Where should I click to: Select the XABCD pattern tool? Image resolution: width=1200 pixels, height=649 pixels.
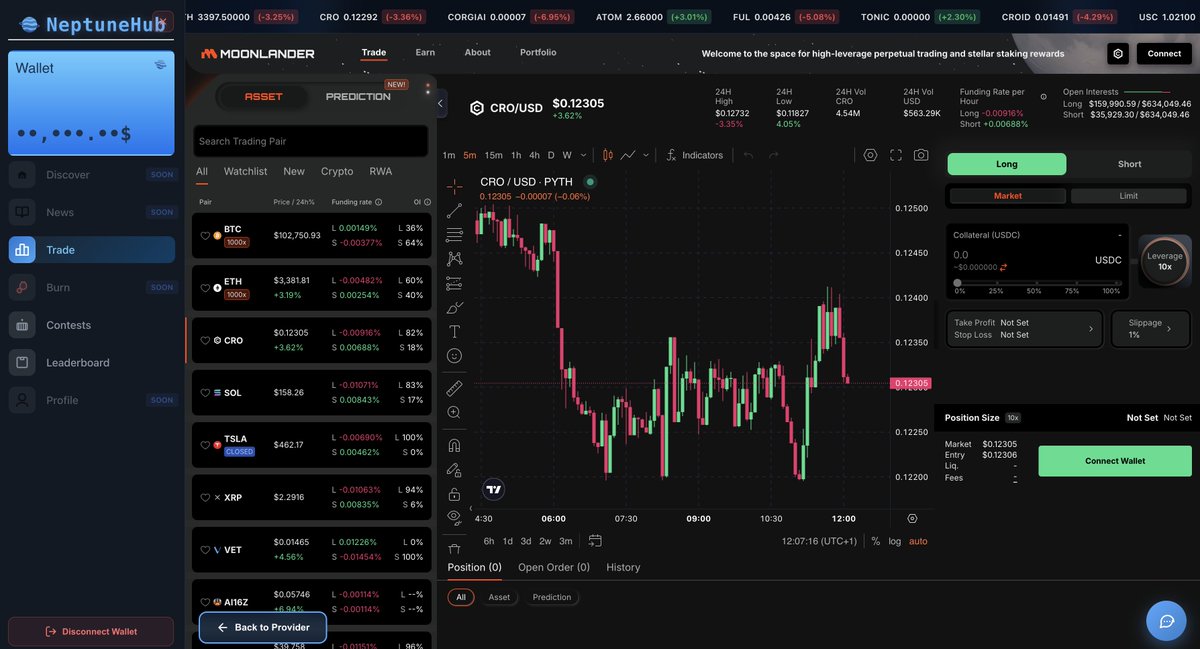click(x=454, y=258)
